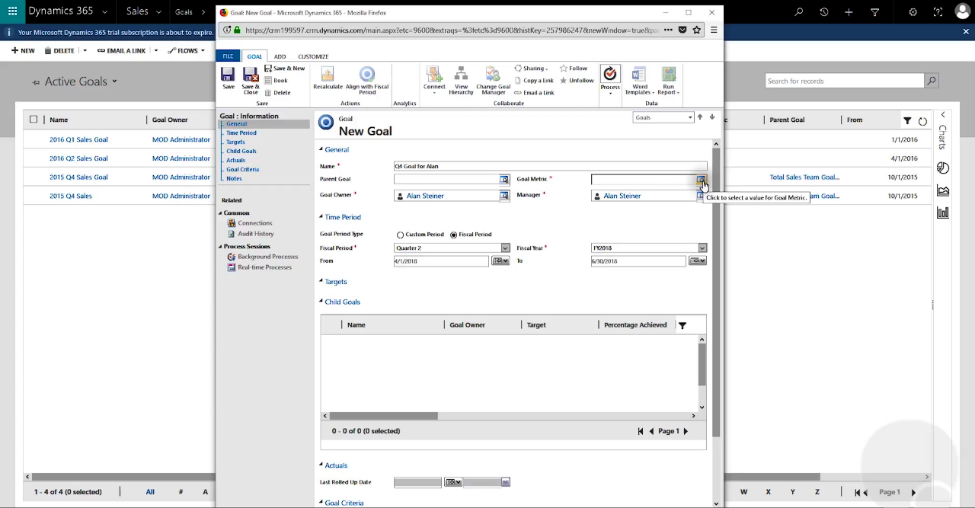
Task: Click the Search for records box
Action: (844, 81)
